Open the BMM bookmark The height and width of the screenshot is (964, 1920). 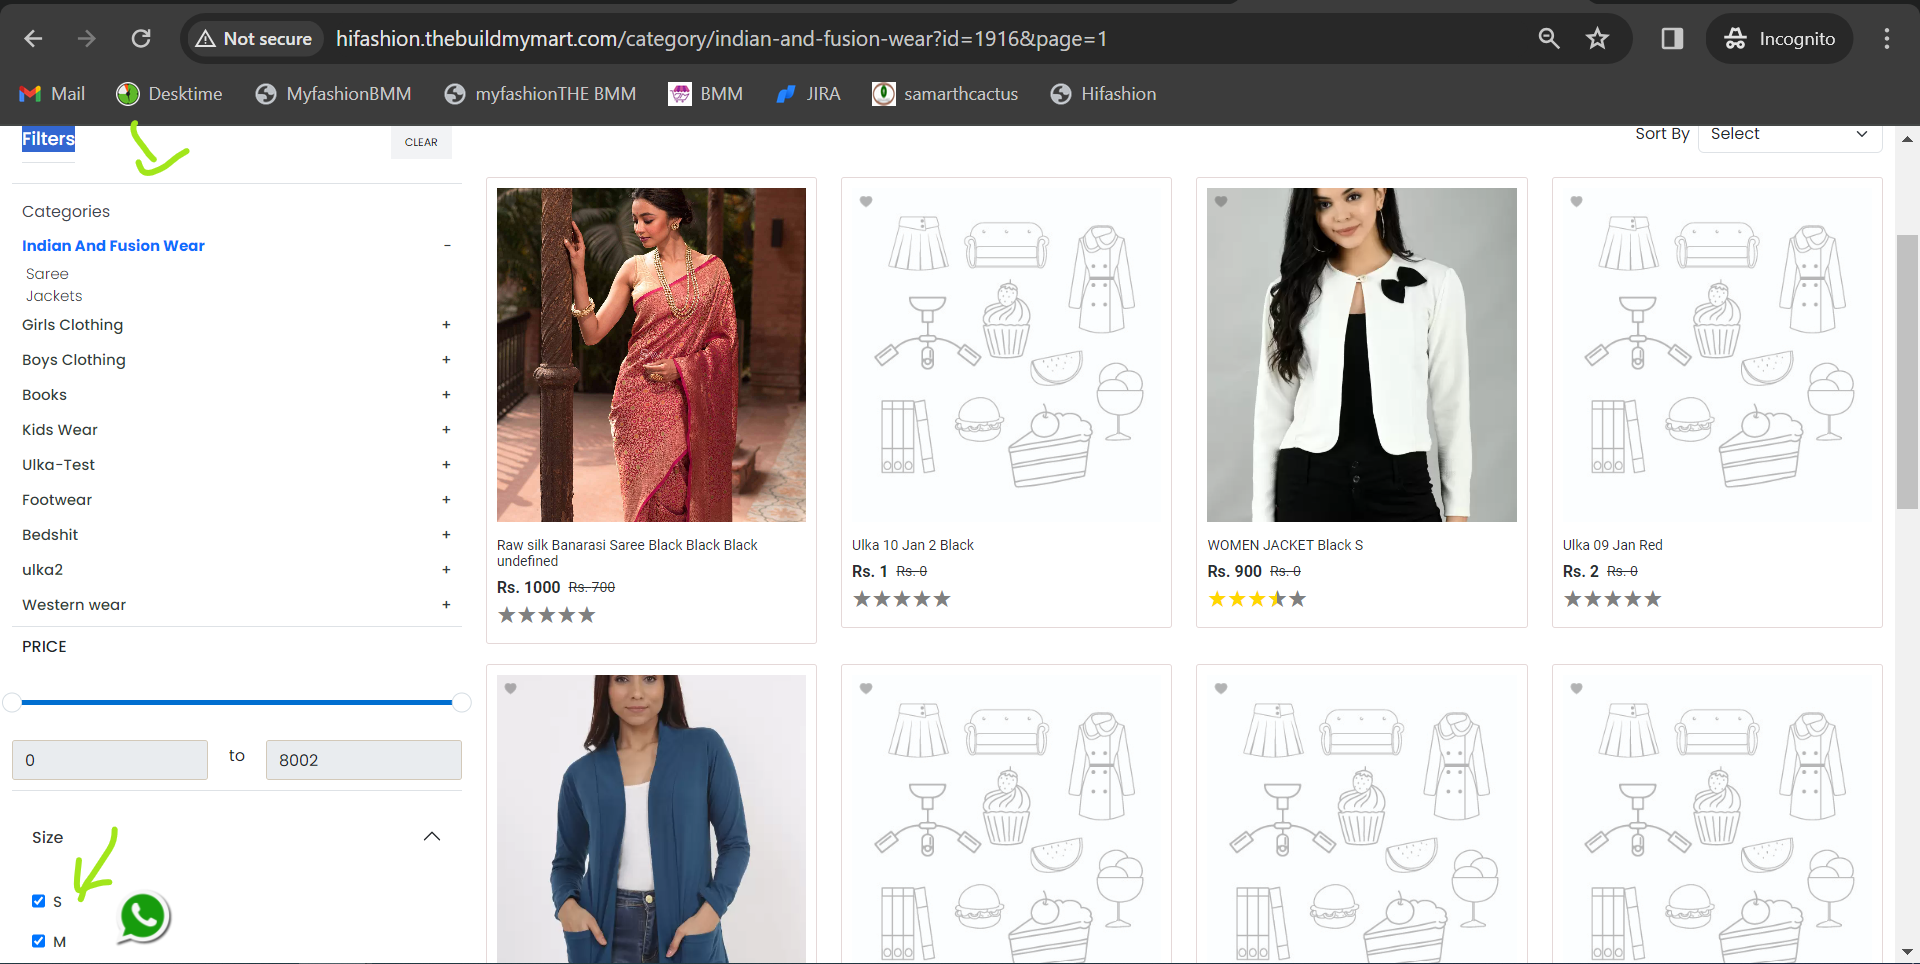point(706,94)
